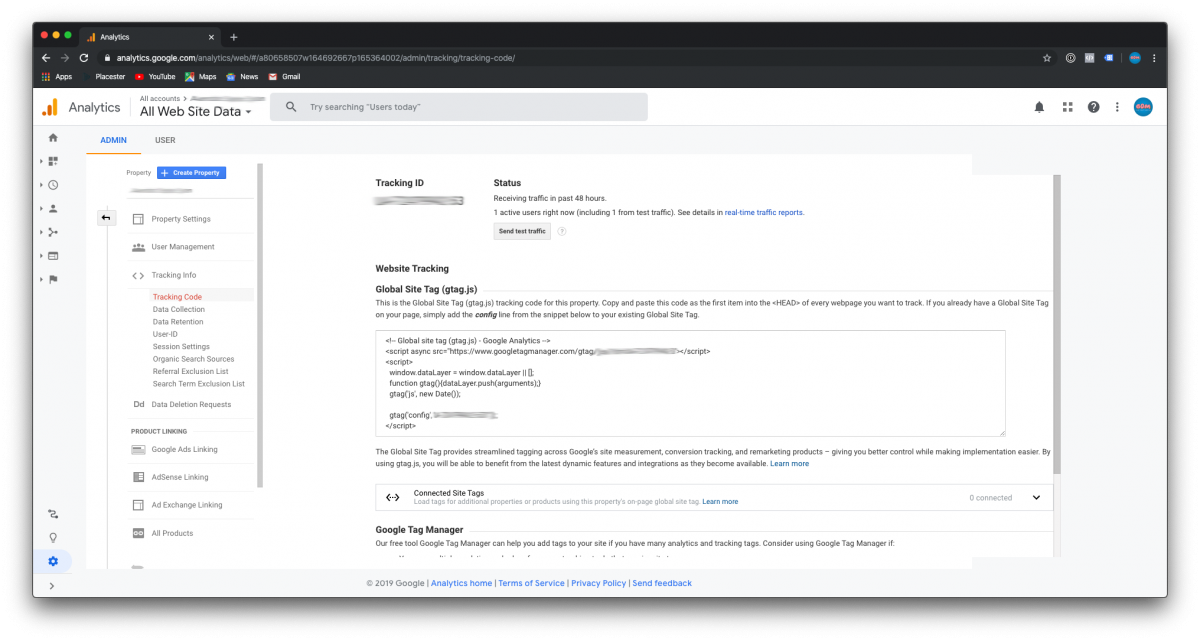Screen dimensions: 1200x641
Task: Open the All Web Site Data view dropdown
Action: [x=196, y=112]
